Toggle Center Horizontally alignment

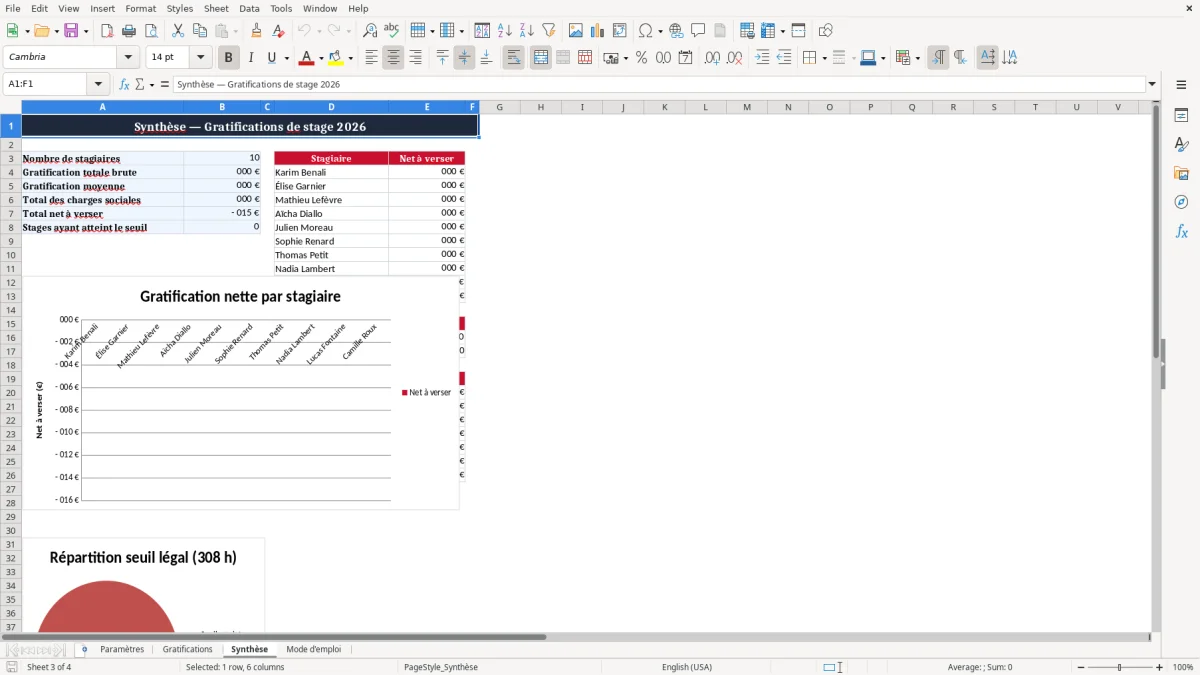click(x=393, y=58)
